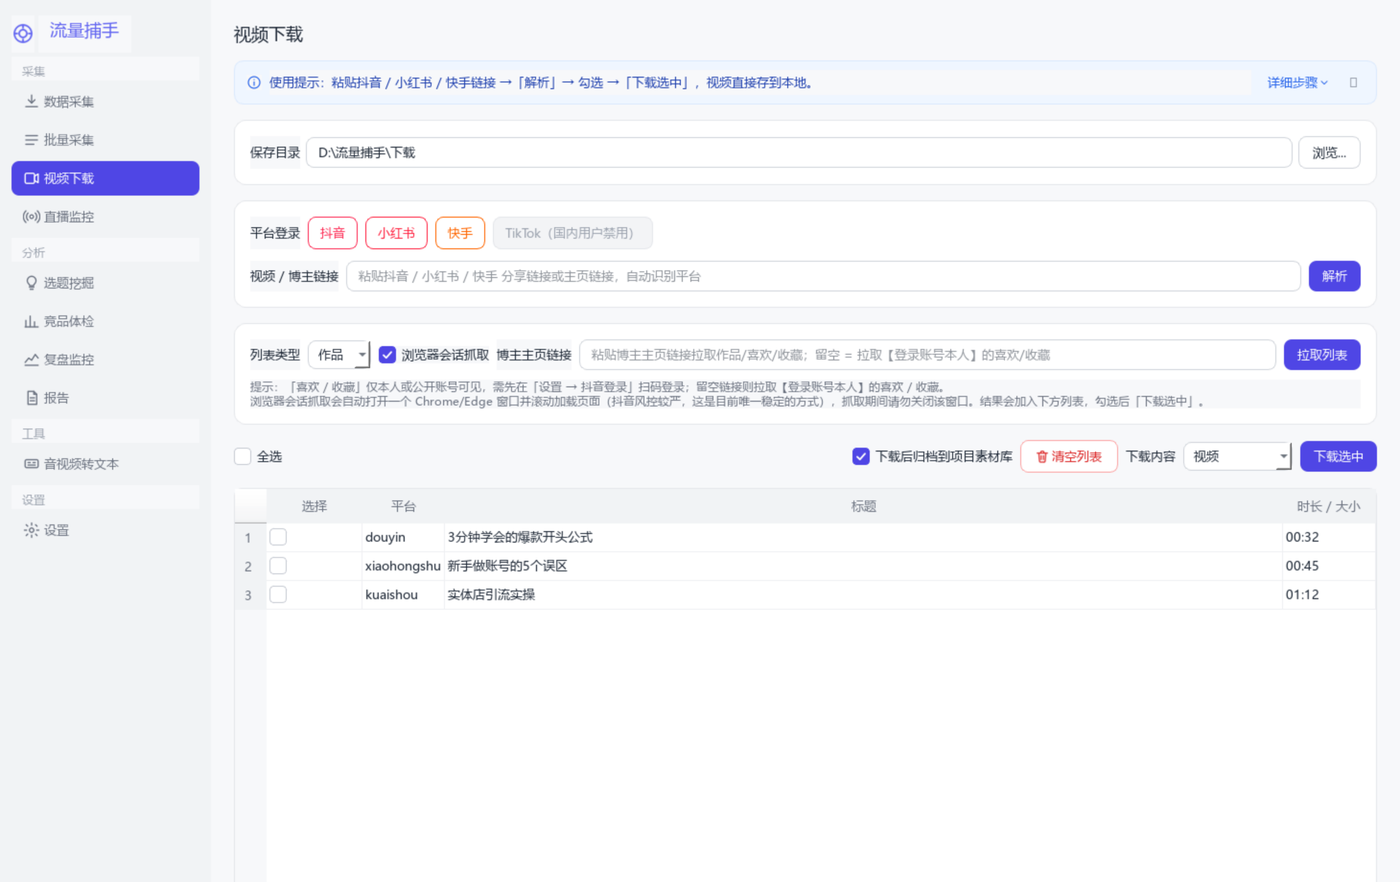Click the 小红书 platform login button
The width and height of the screenshot is (1400, 882).
(x=396, y=233)
